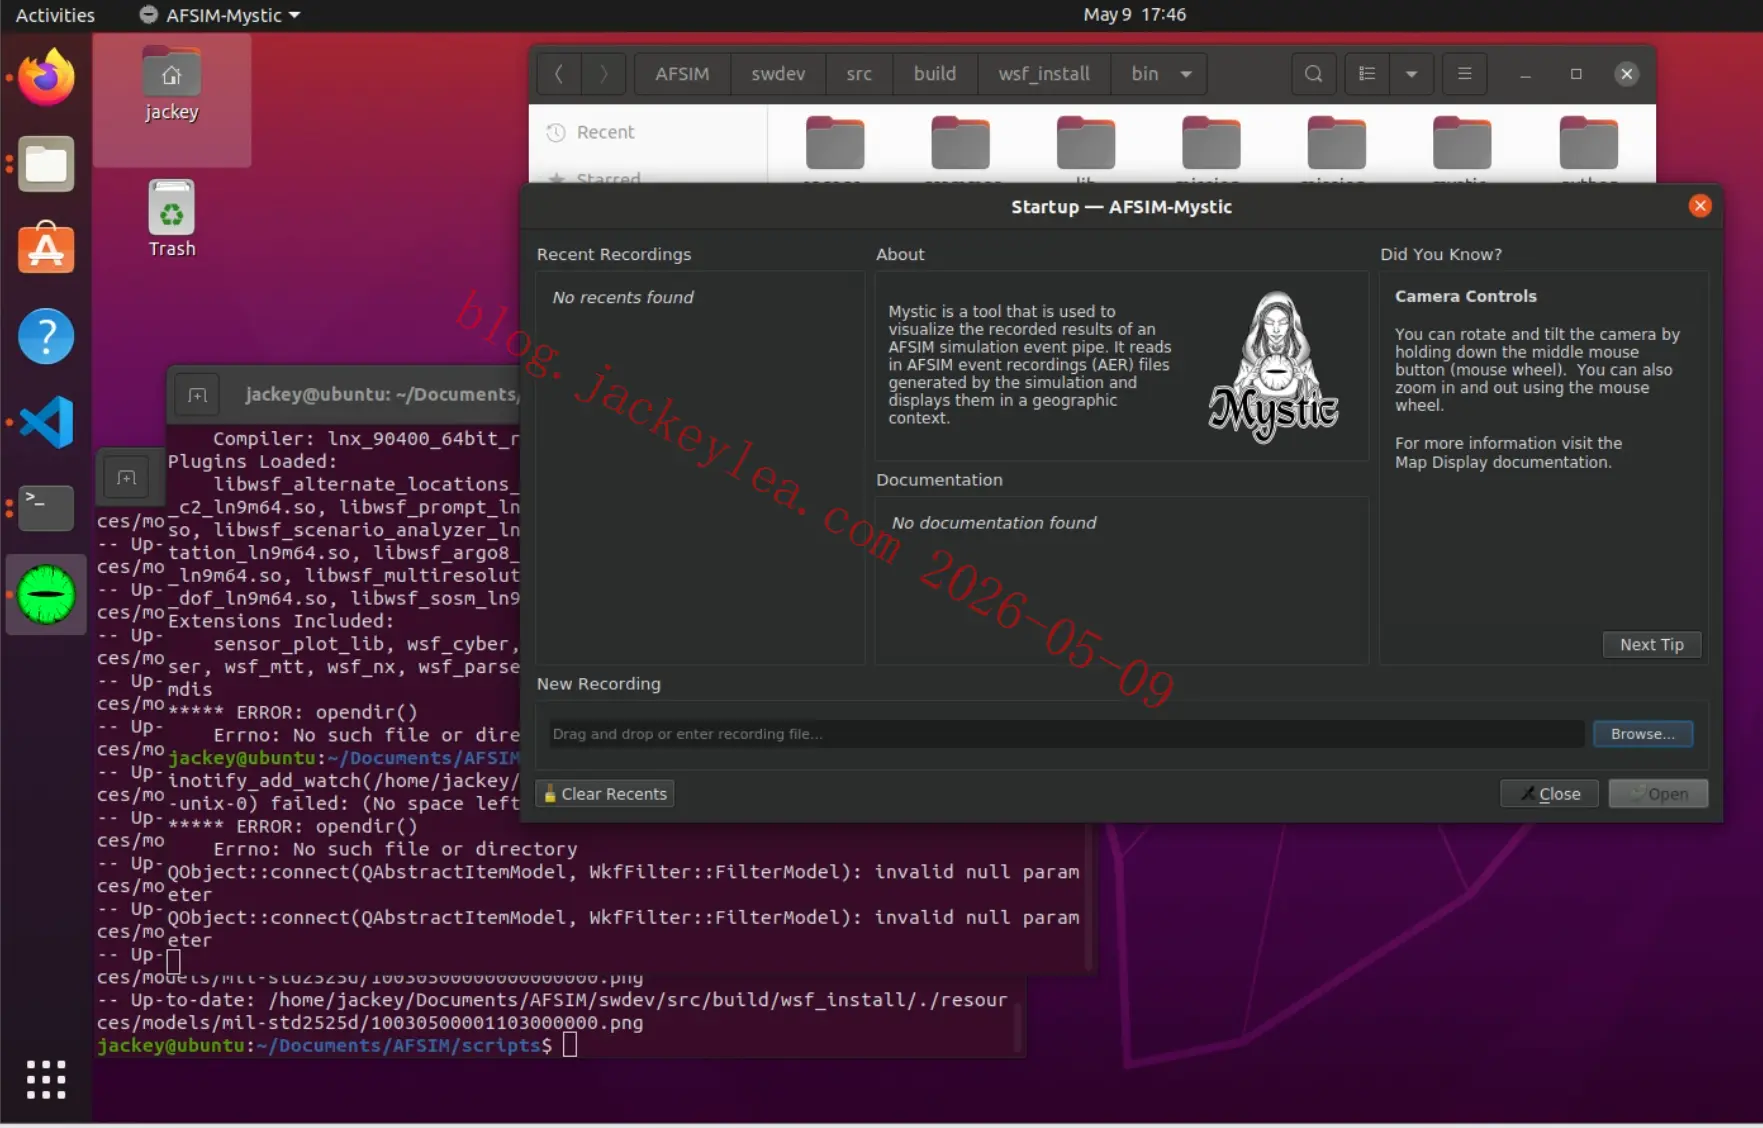Viewport: 1763px width, 1128px height.
Task: Open the Activities overview
Action: click(55, 15)
